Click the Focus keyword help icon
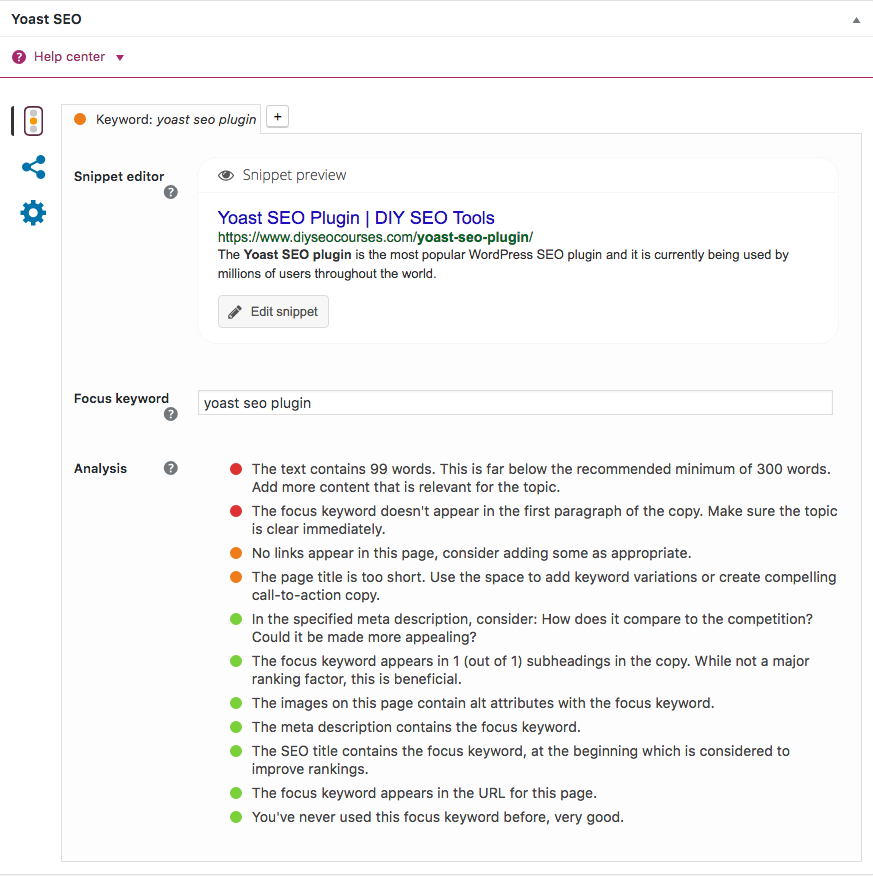The image size is (873, 876). pyautogui.click(x=170, y=414)
